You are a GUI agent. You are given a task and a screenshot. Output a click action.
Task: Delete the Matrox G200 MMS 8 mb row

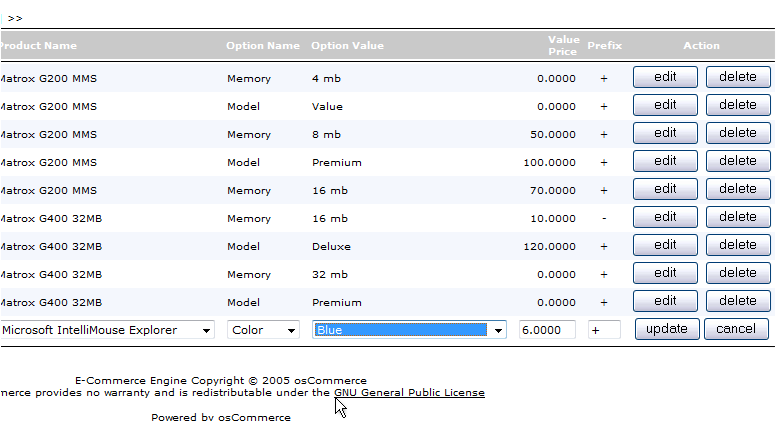point(738,133)
